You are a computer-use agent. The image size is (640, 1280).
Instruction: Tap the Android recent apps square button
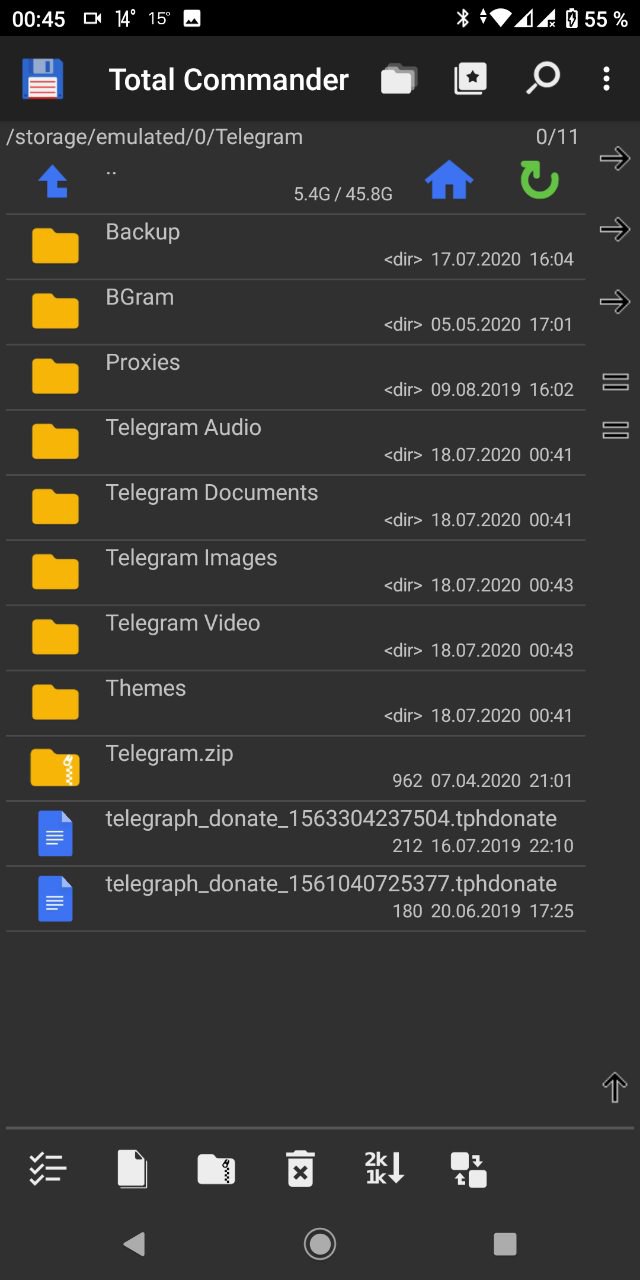pyautogui.click(x=505, y=1243)
